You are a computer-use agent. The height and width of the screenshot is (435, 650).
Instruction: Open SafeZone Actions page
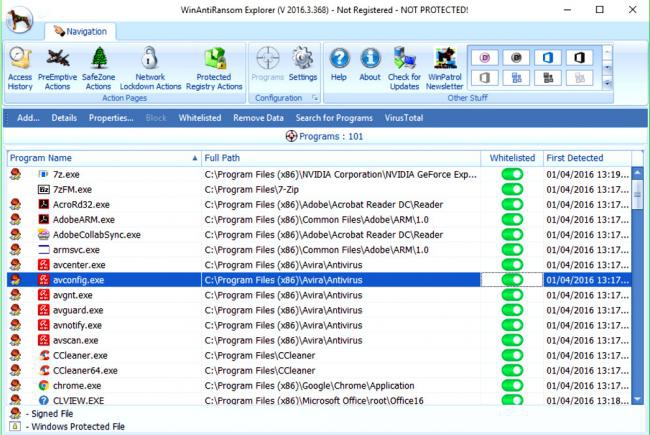(99, 69)
